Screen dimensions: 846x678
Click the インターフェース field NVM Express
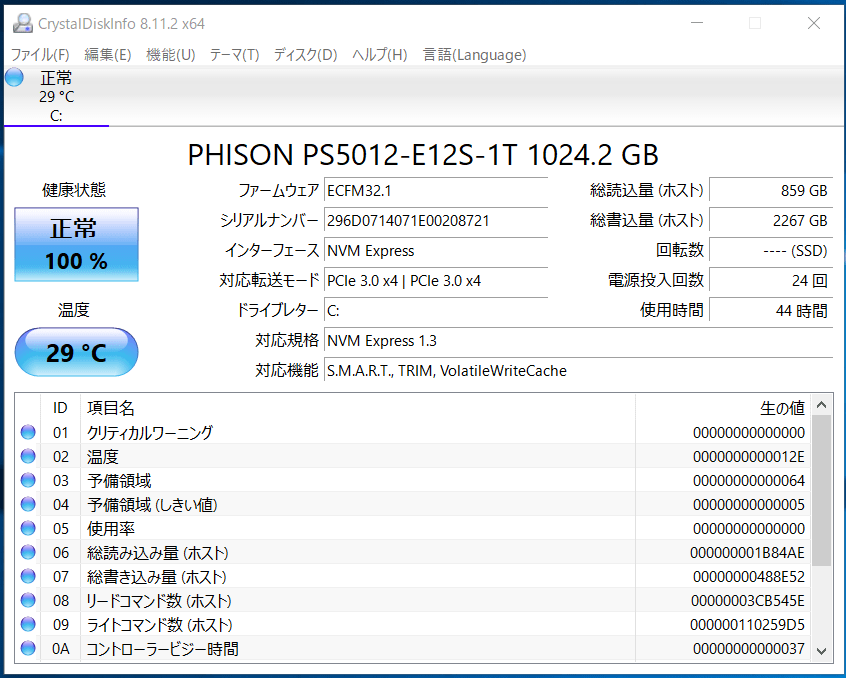tap(436, 251)
